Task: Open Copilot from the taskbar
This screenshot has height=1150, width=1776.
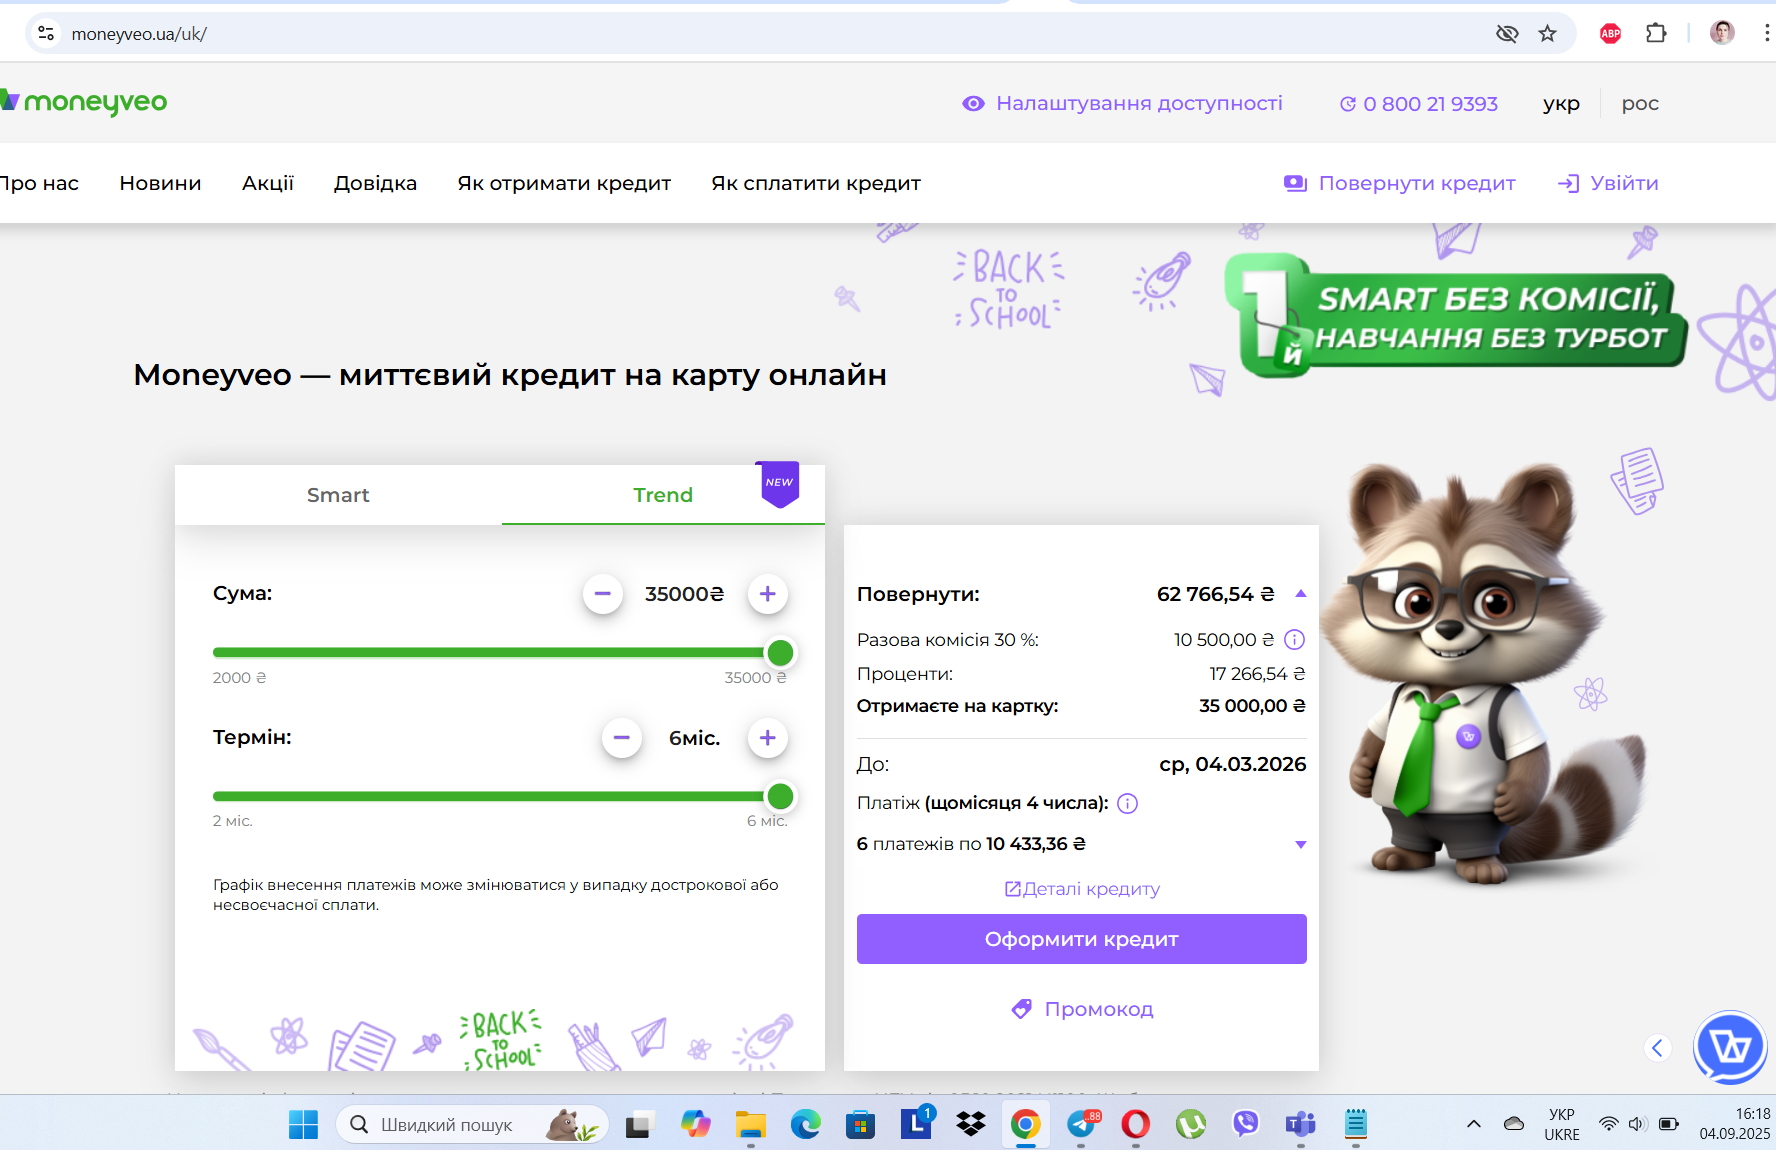Action: pos(695,1125)
